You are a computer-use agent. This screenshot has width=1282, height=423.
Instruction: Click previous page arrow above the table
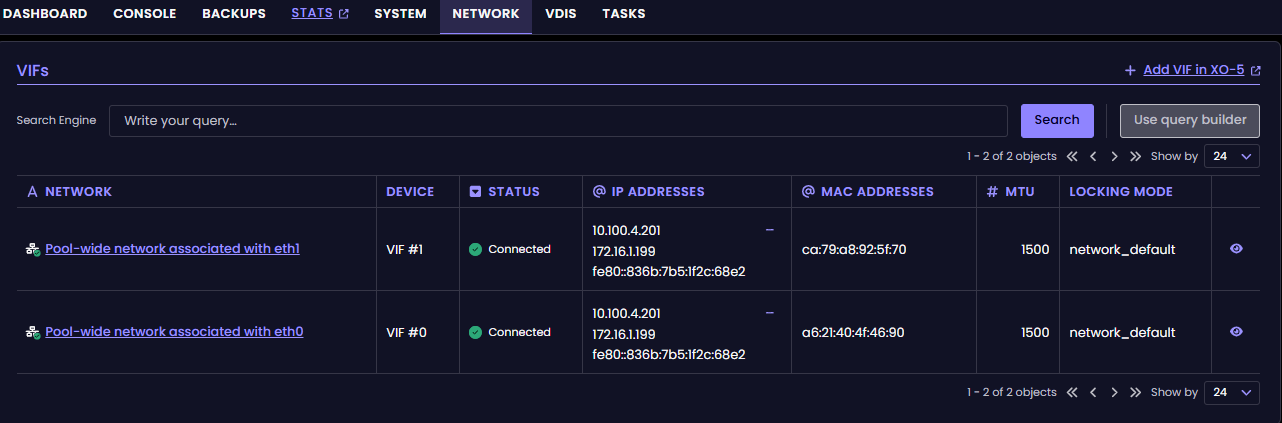(x=1093, y=157)
